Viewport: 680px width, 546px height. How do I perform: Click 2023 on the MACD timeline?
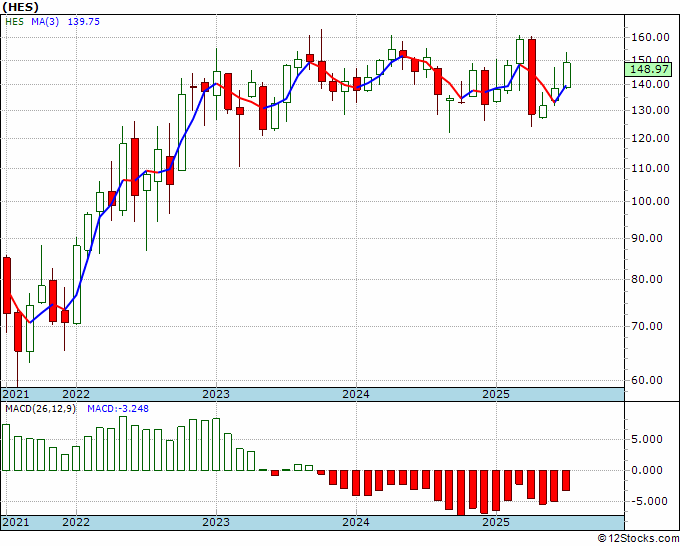(216, 522)
